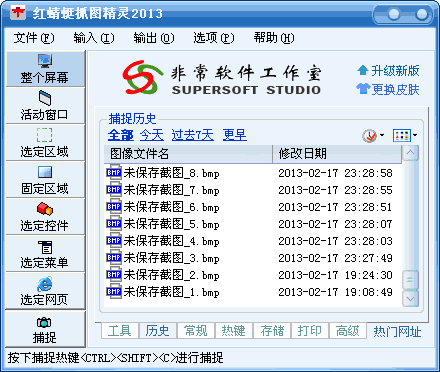The width and height of the screenshot is (440, 372).
Task: Click the history list scroll down arrow
Action: (410, 299)
